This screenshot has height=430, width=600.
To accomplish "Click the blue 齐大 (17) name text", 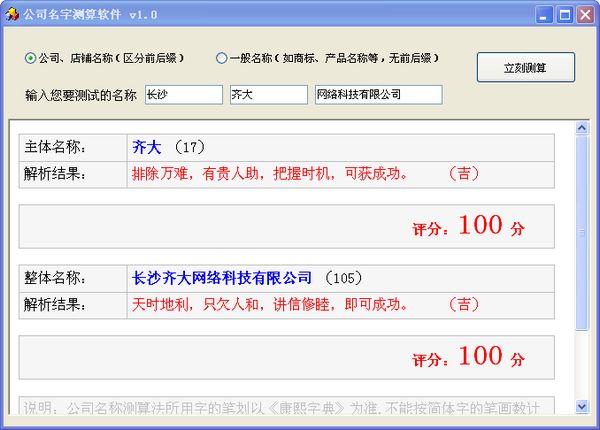I will 168,147.
